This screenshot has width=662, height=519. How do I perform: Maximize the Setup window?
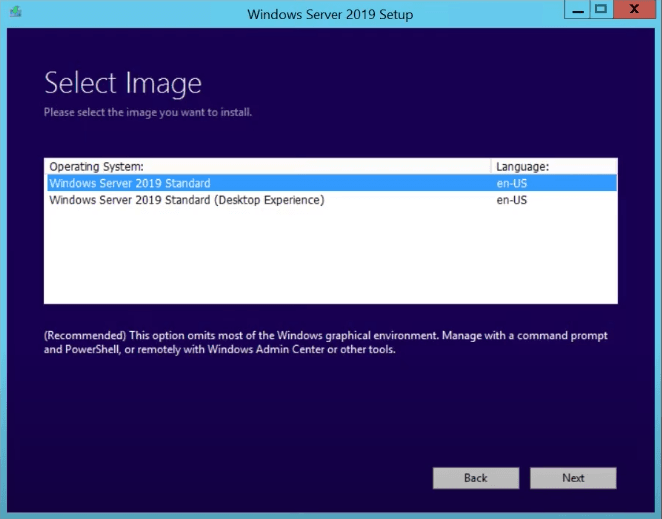(601, 9)
